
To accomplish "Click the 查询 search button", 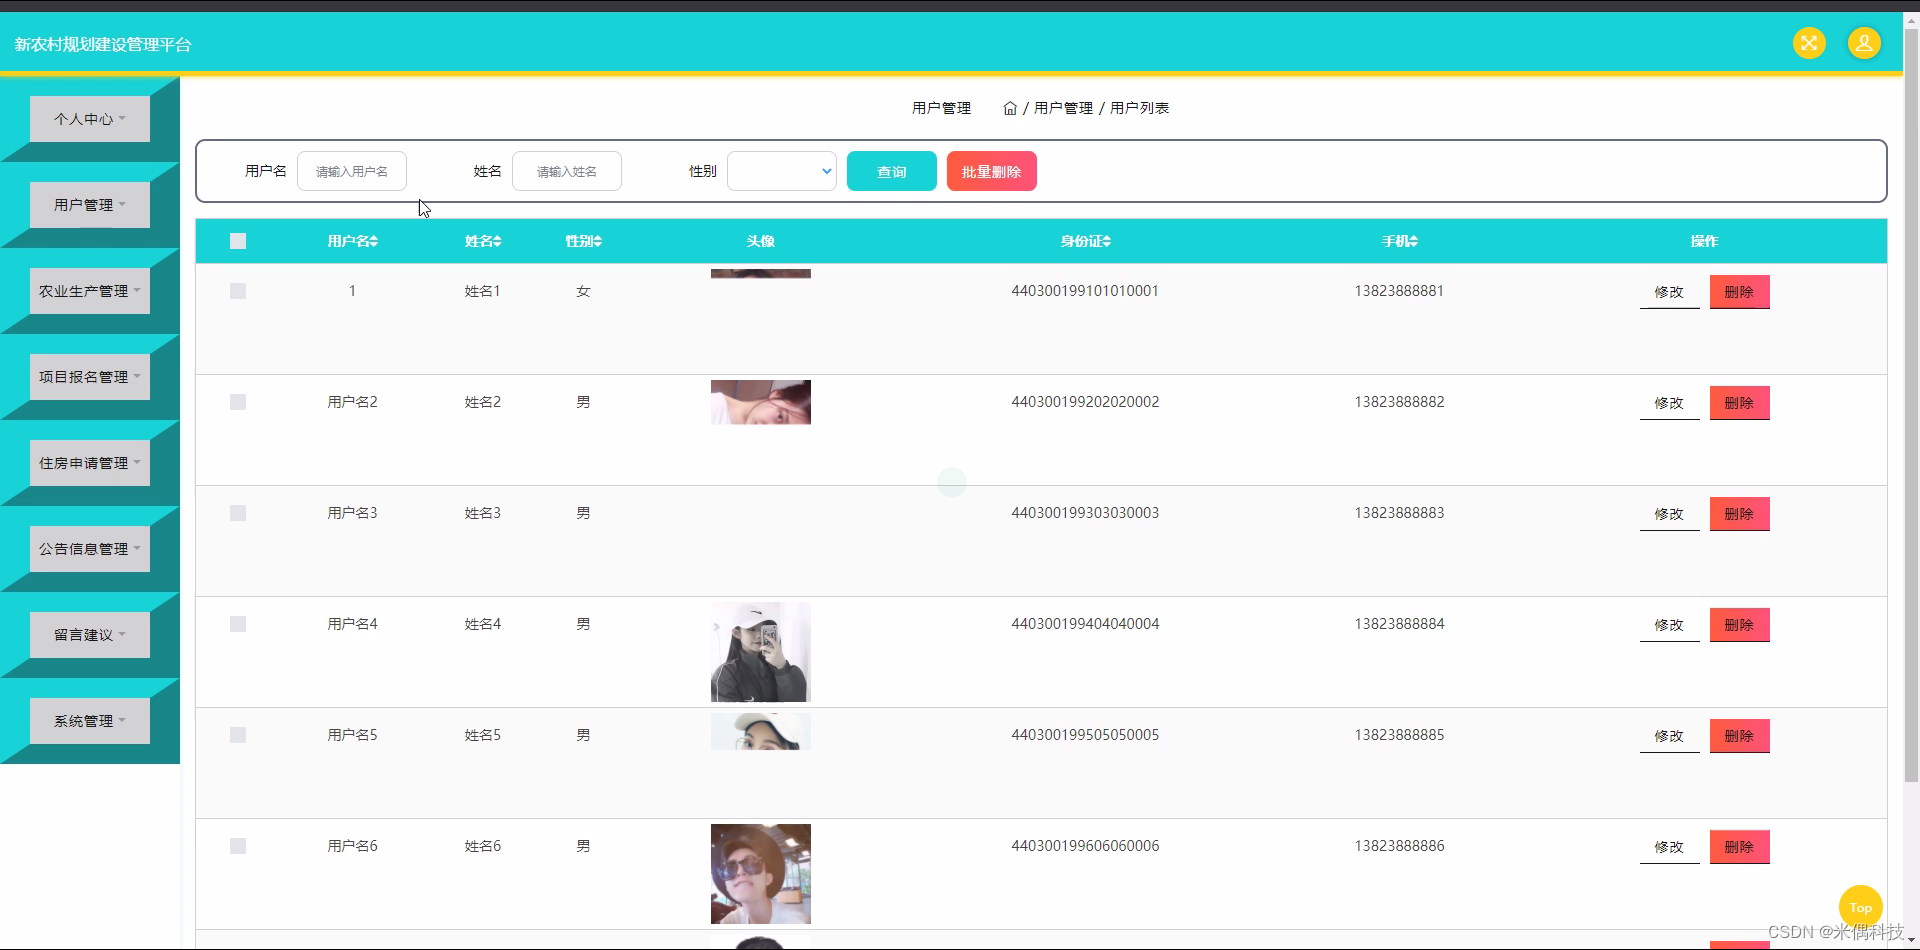I will coord(892,171).
